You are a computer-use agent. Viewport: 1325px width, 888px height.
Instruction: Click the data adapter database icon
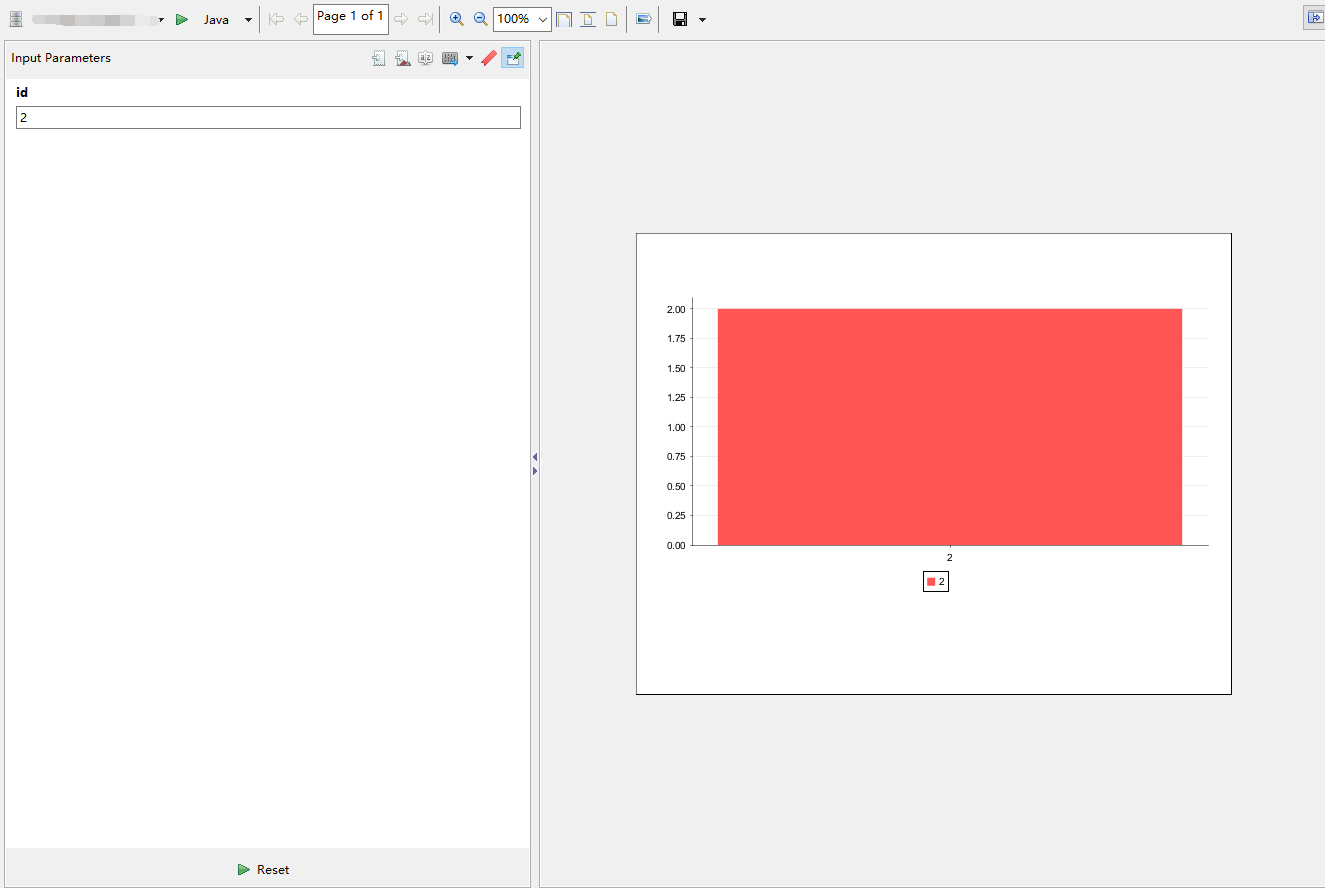coord(16,19)
